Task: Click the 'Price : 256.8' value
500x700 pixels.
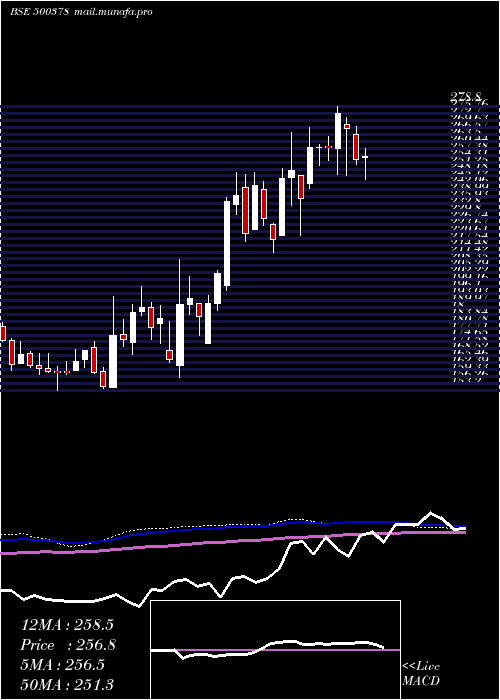Action: click(x=68, y=645)
